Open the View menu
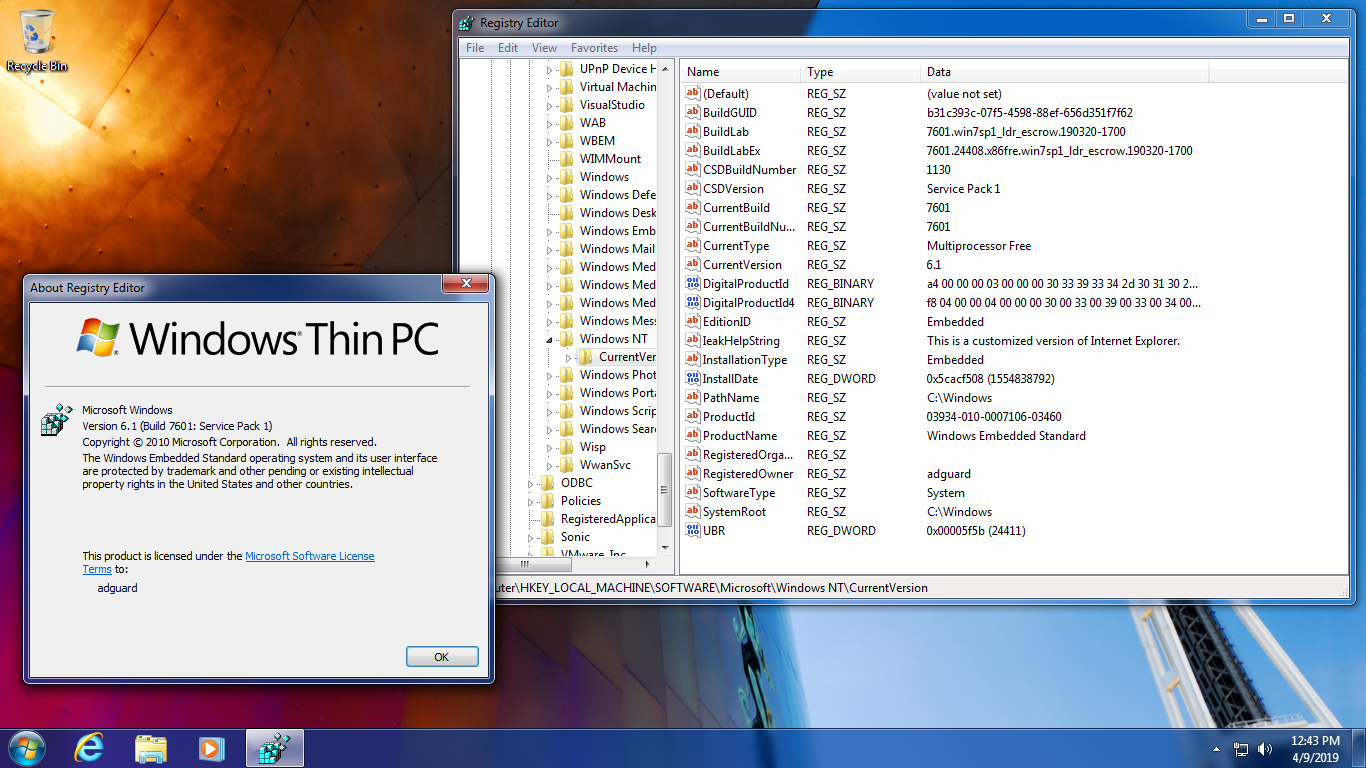Viewport: 1366px width, 768px height. point(544,48)
